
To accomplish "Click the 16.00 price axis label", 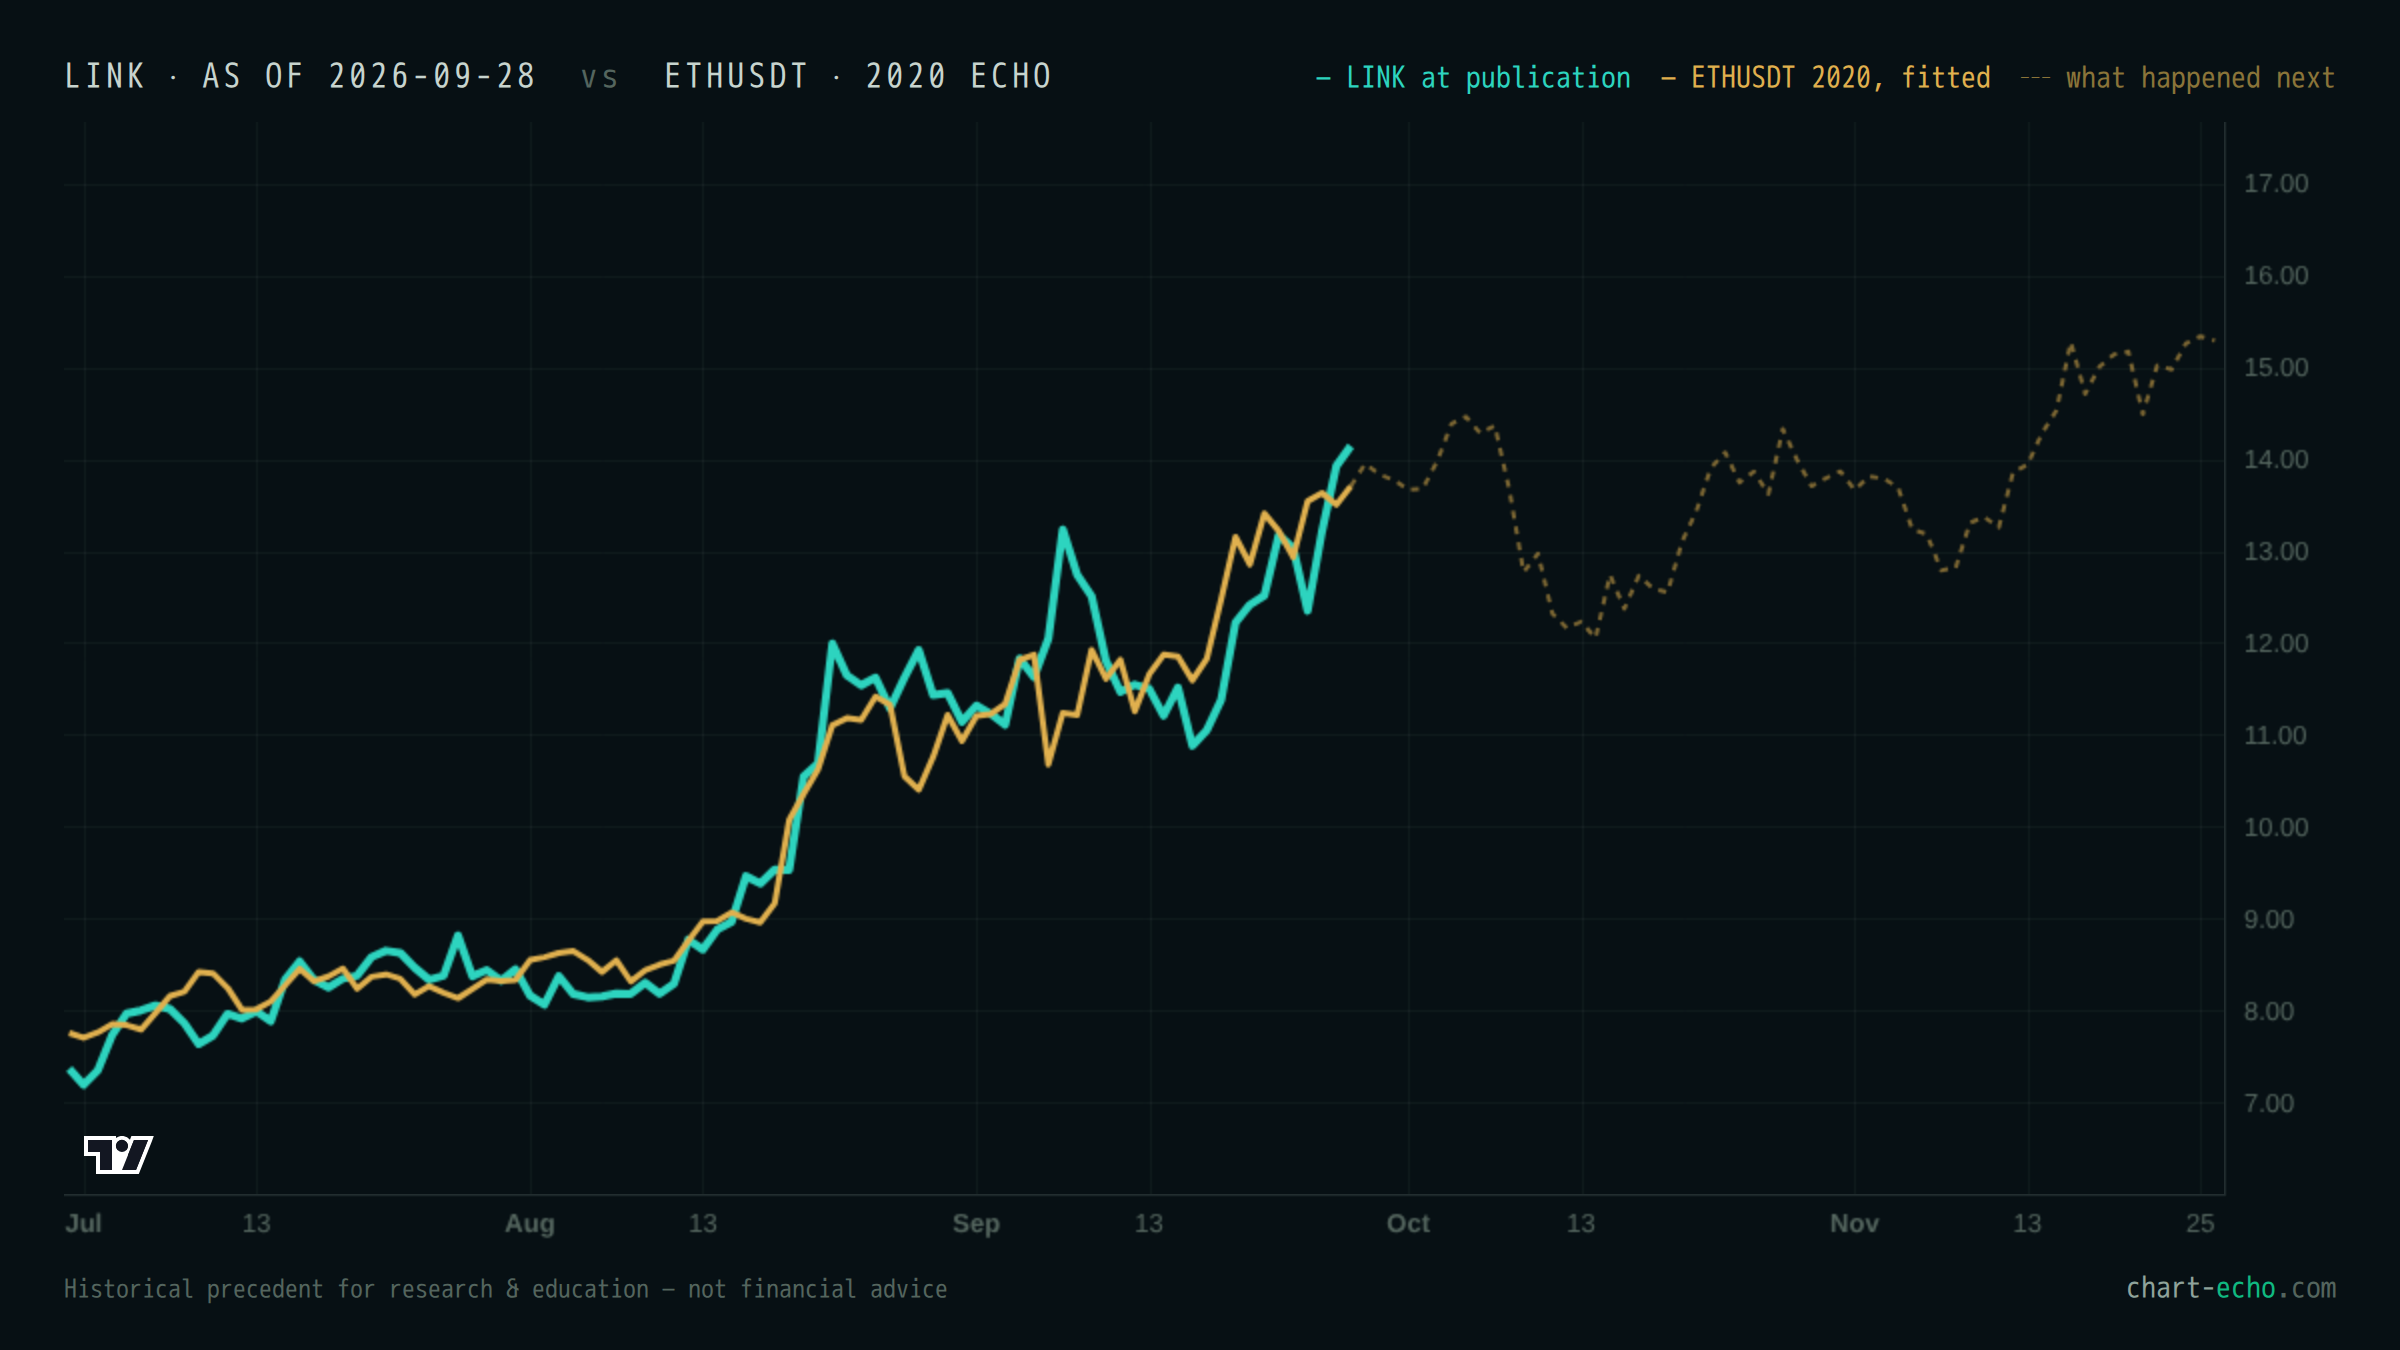I will [x=2276, y=276].
